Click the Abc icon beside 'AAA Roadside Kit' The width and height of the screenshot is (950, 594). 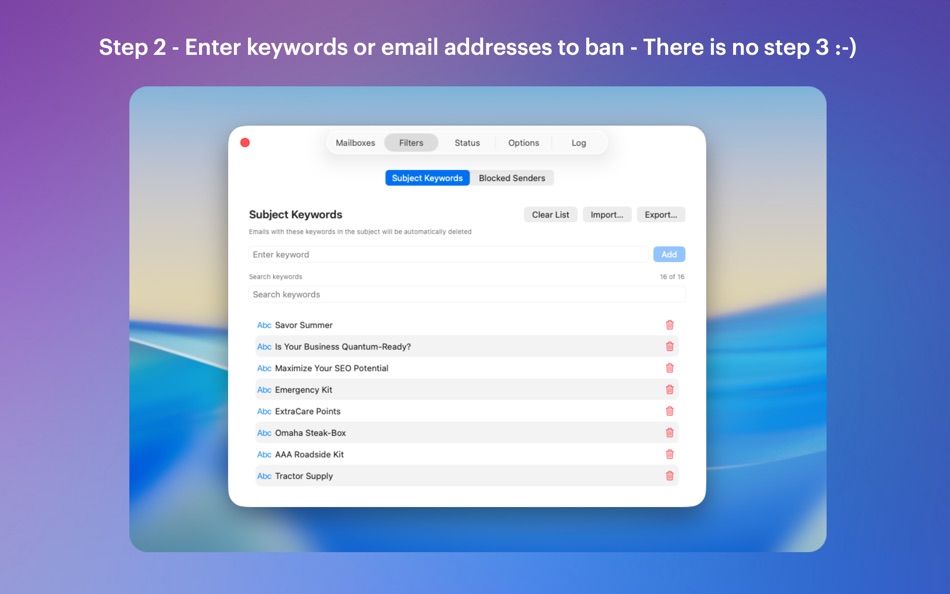coord(263,454)
